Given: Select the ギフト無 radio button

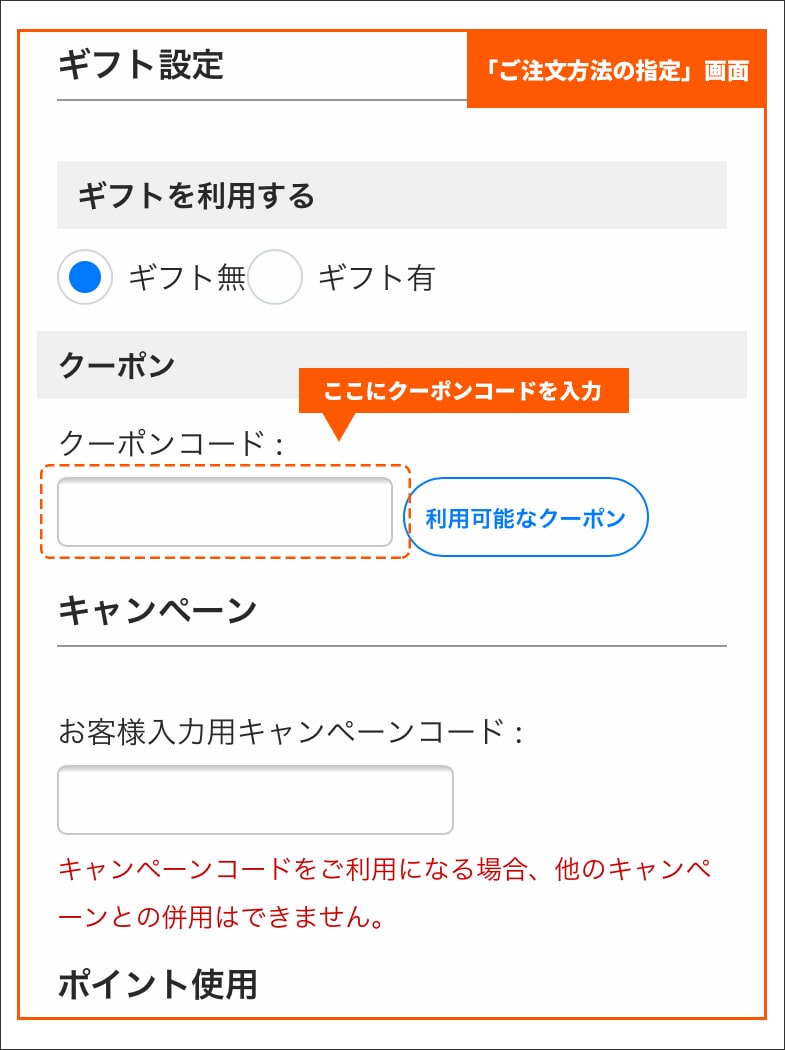Looking at the screenshot, I should (86, 277).
